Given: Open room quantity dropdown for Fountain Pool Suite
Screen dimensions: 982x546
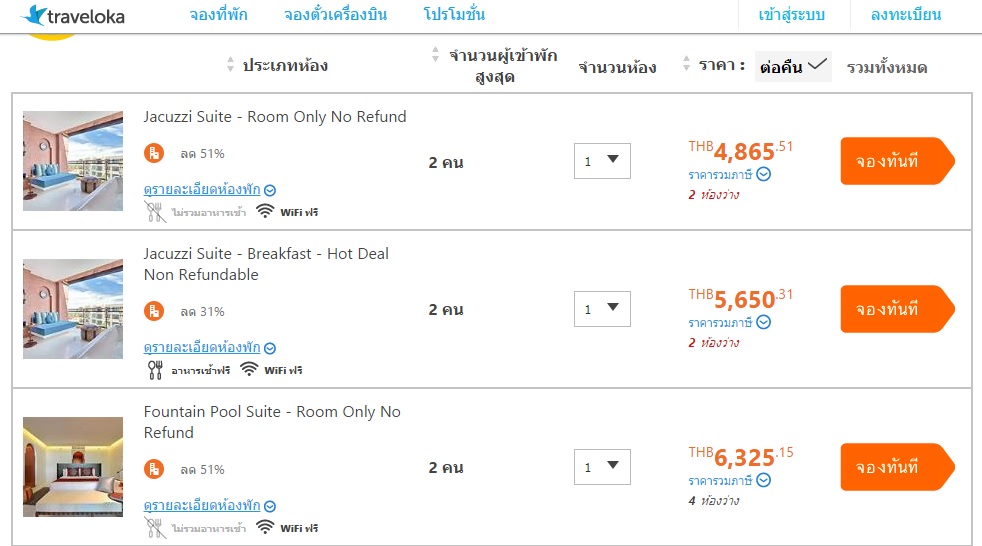Looking at the screenshot, I should tap(602, 467).
